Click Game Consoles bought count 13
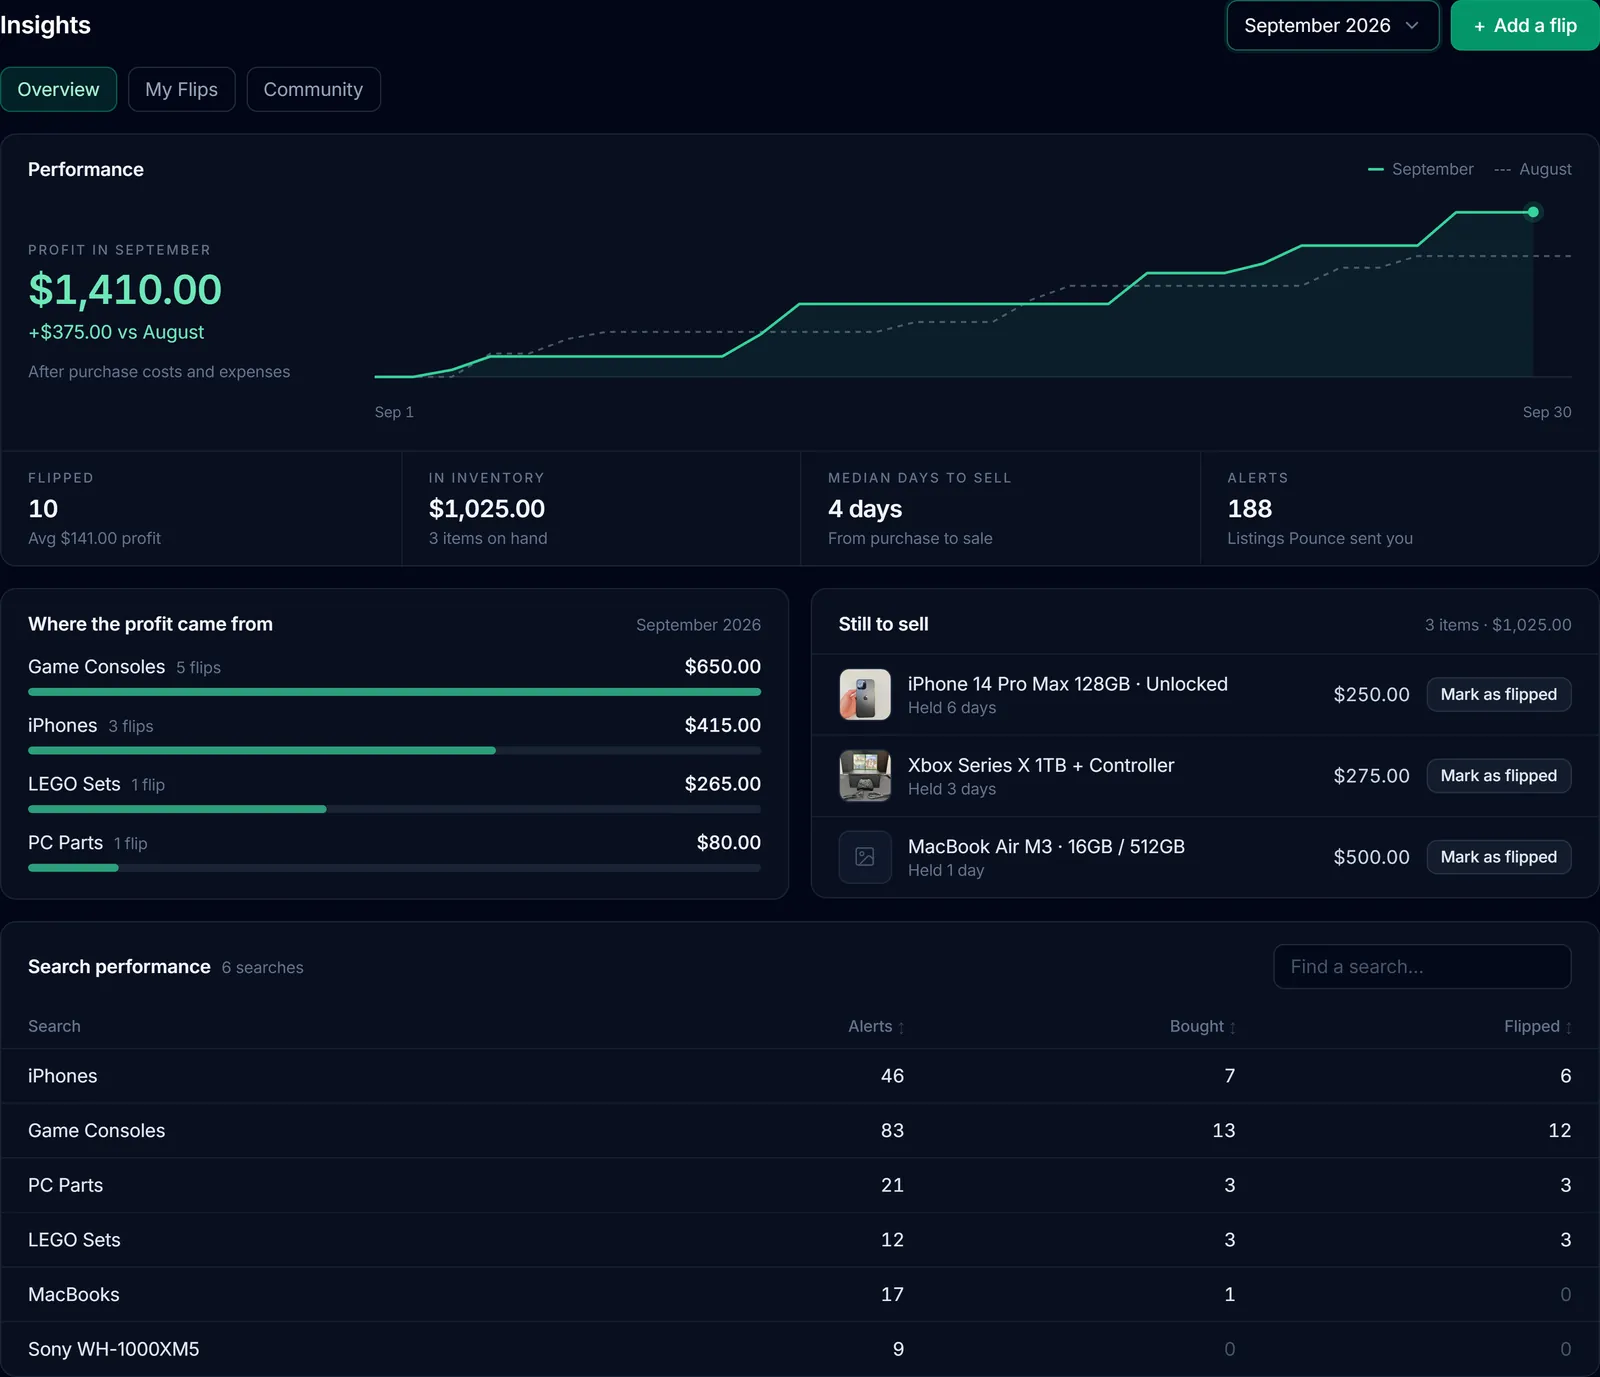The image size is (1600, 1377). pyautogui.click(x=1224, y=1131)
